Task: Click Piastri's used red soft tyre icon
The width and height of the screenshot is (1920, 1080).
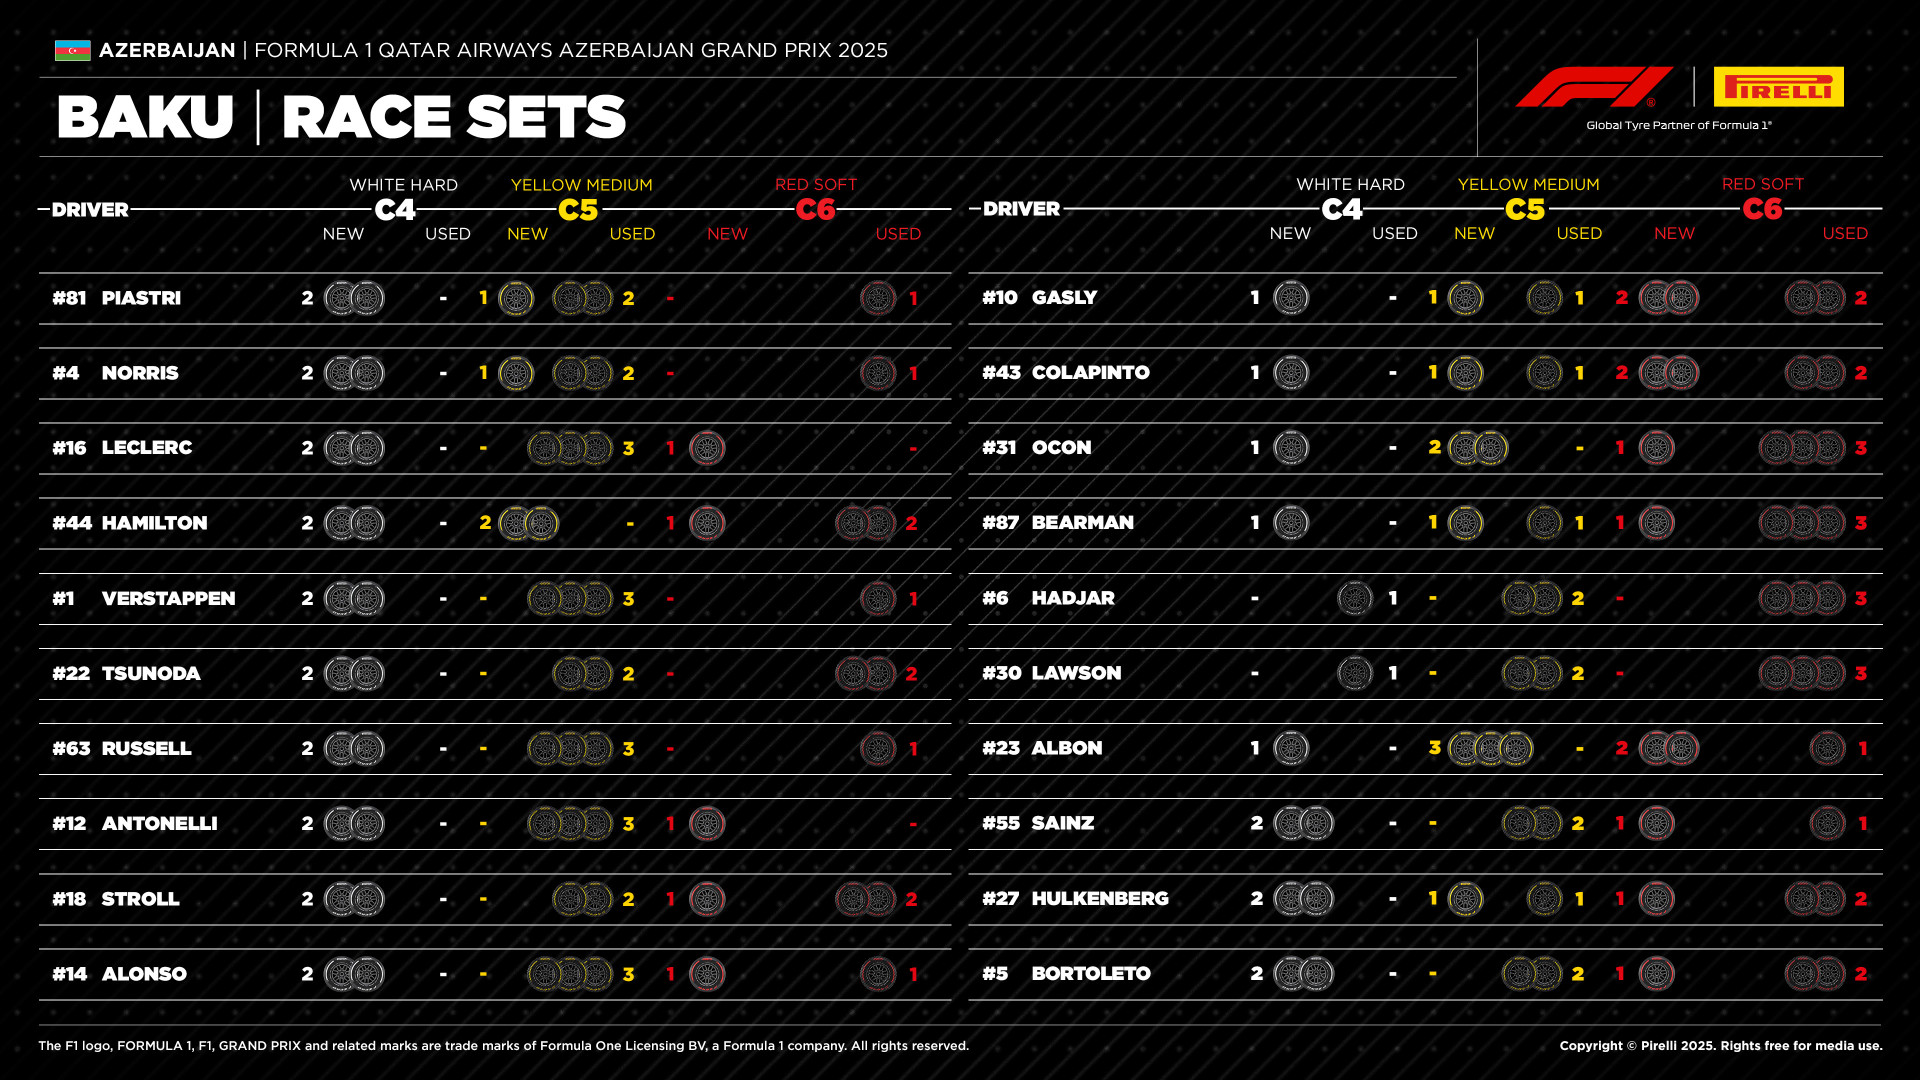Action: 878,298
